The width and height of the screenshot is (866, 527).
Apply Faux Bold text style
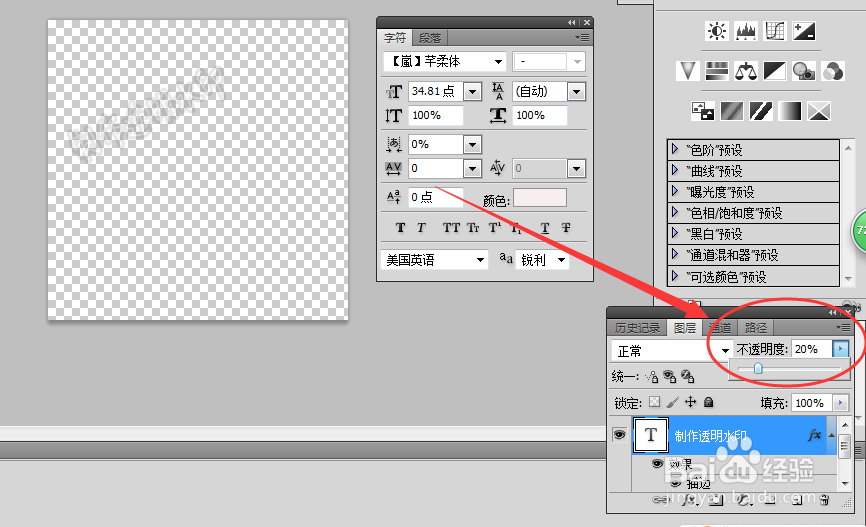[x=400, y=228]
